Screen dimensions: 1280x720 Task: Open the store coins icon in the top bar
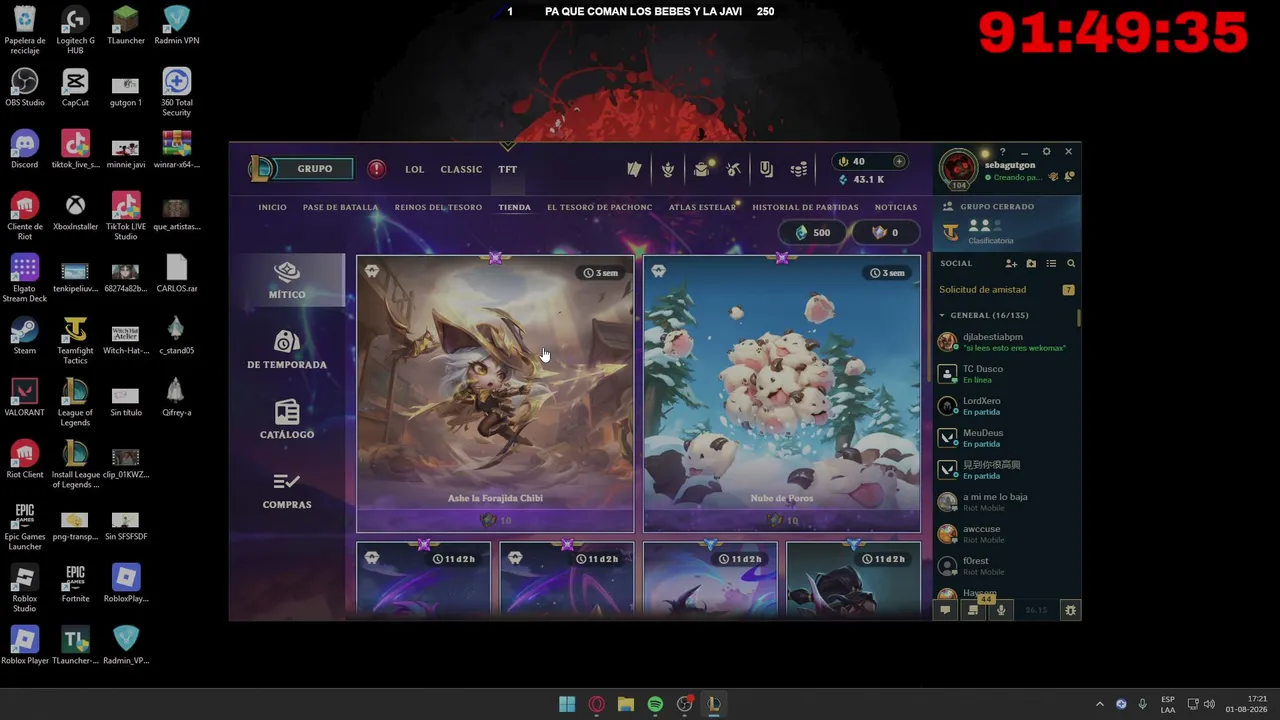pyautogui.click(x=799, y=169)
